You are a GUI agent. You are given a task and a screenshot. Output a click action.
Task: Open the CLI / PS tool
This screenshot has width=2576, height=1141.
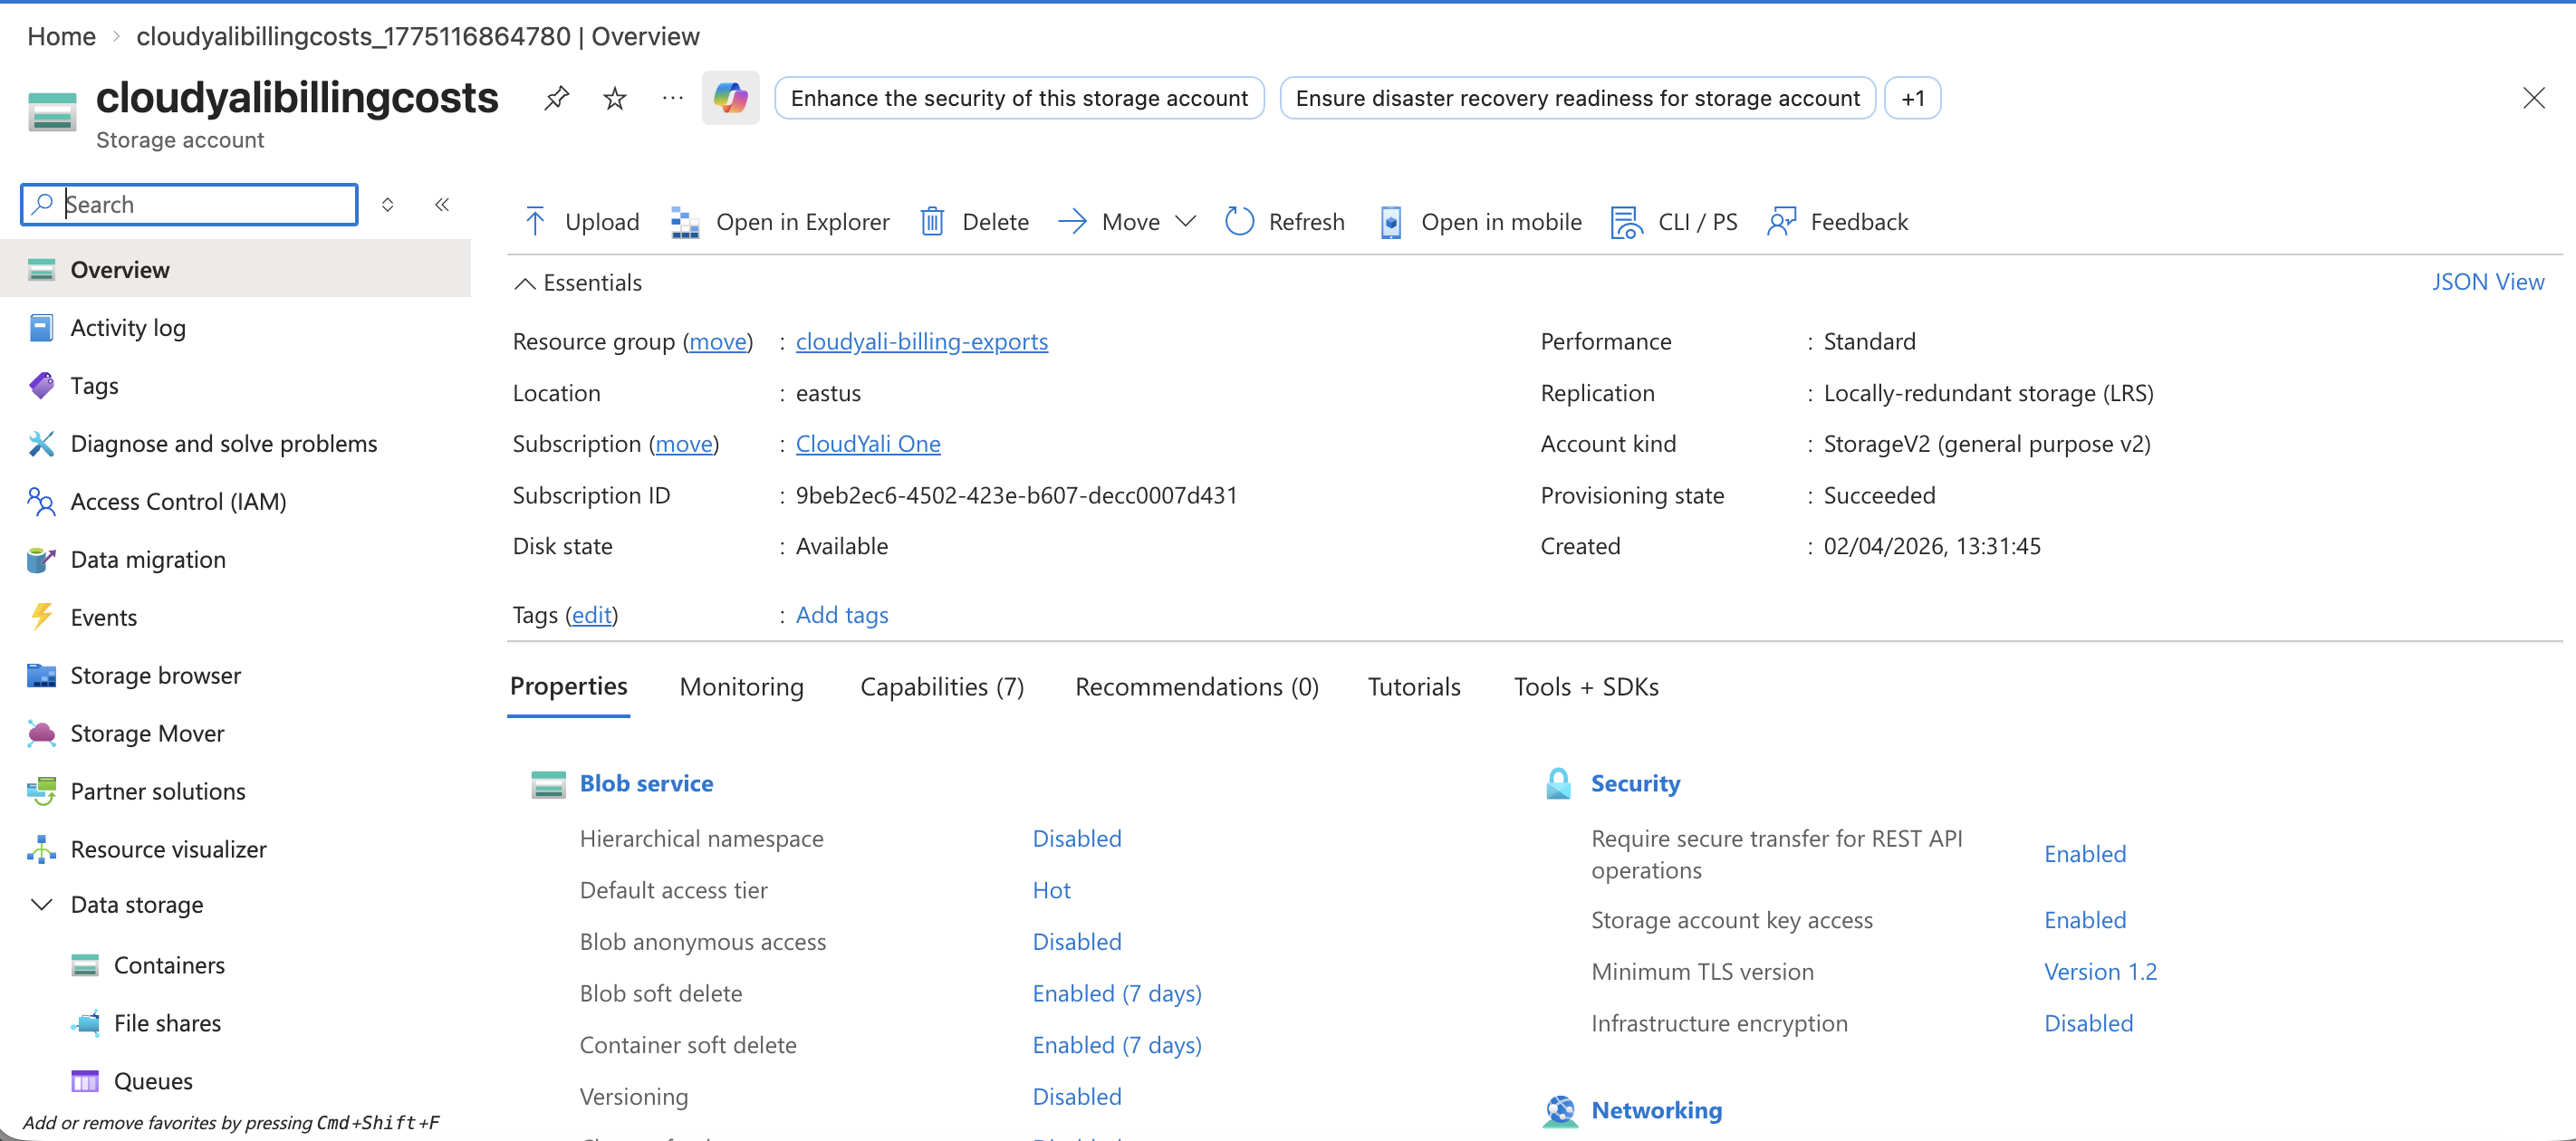(x=1672, y=221)
